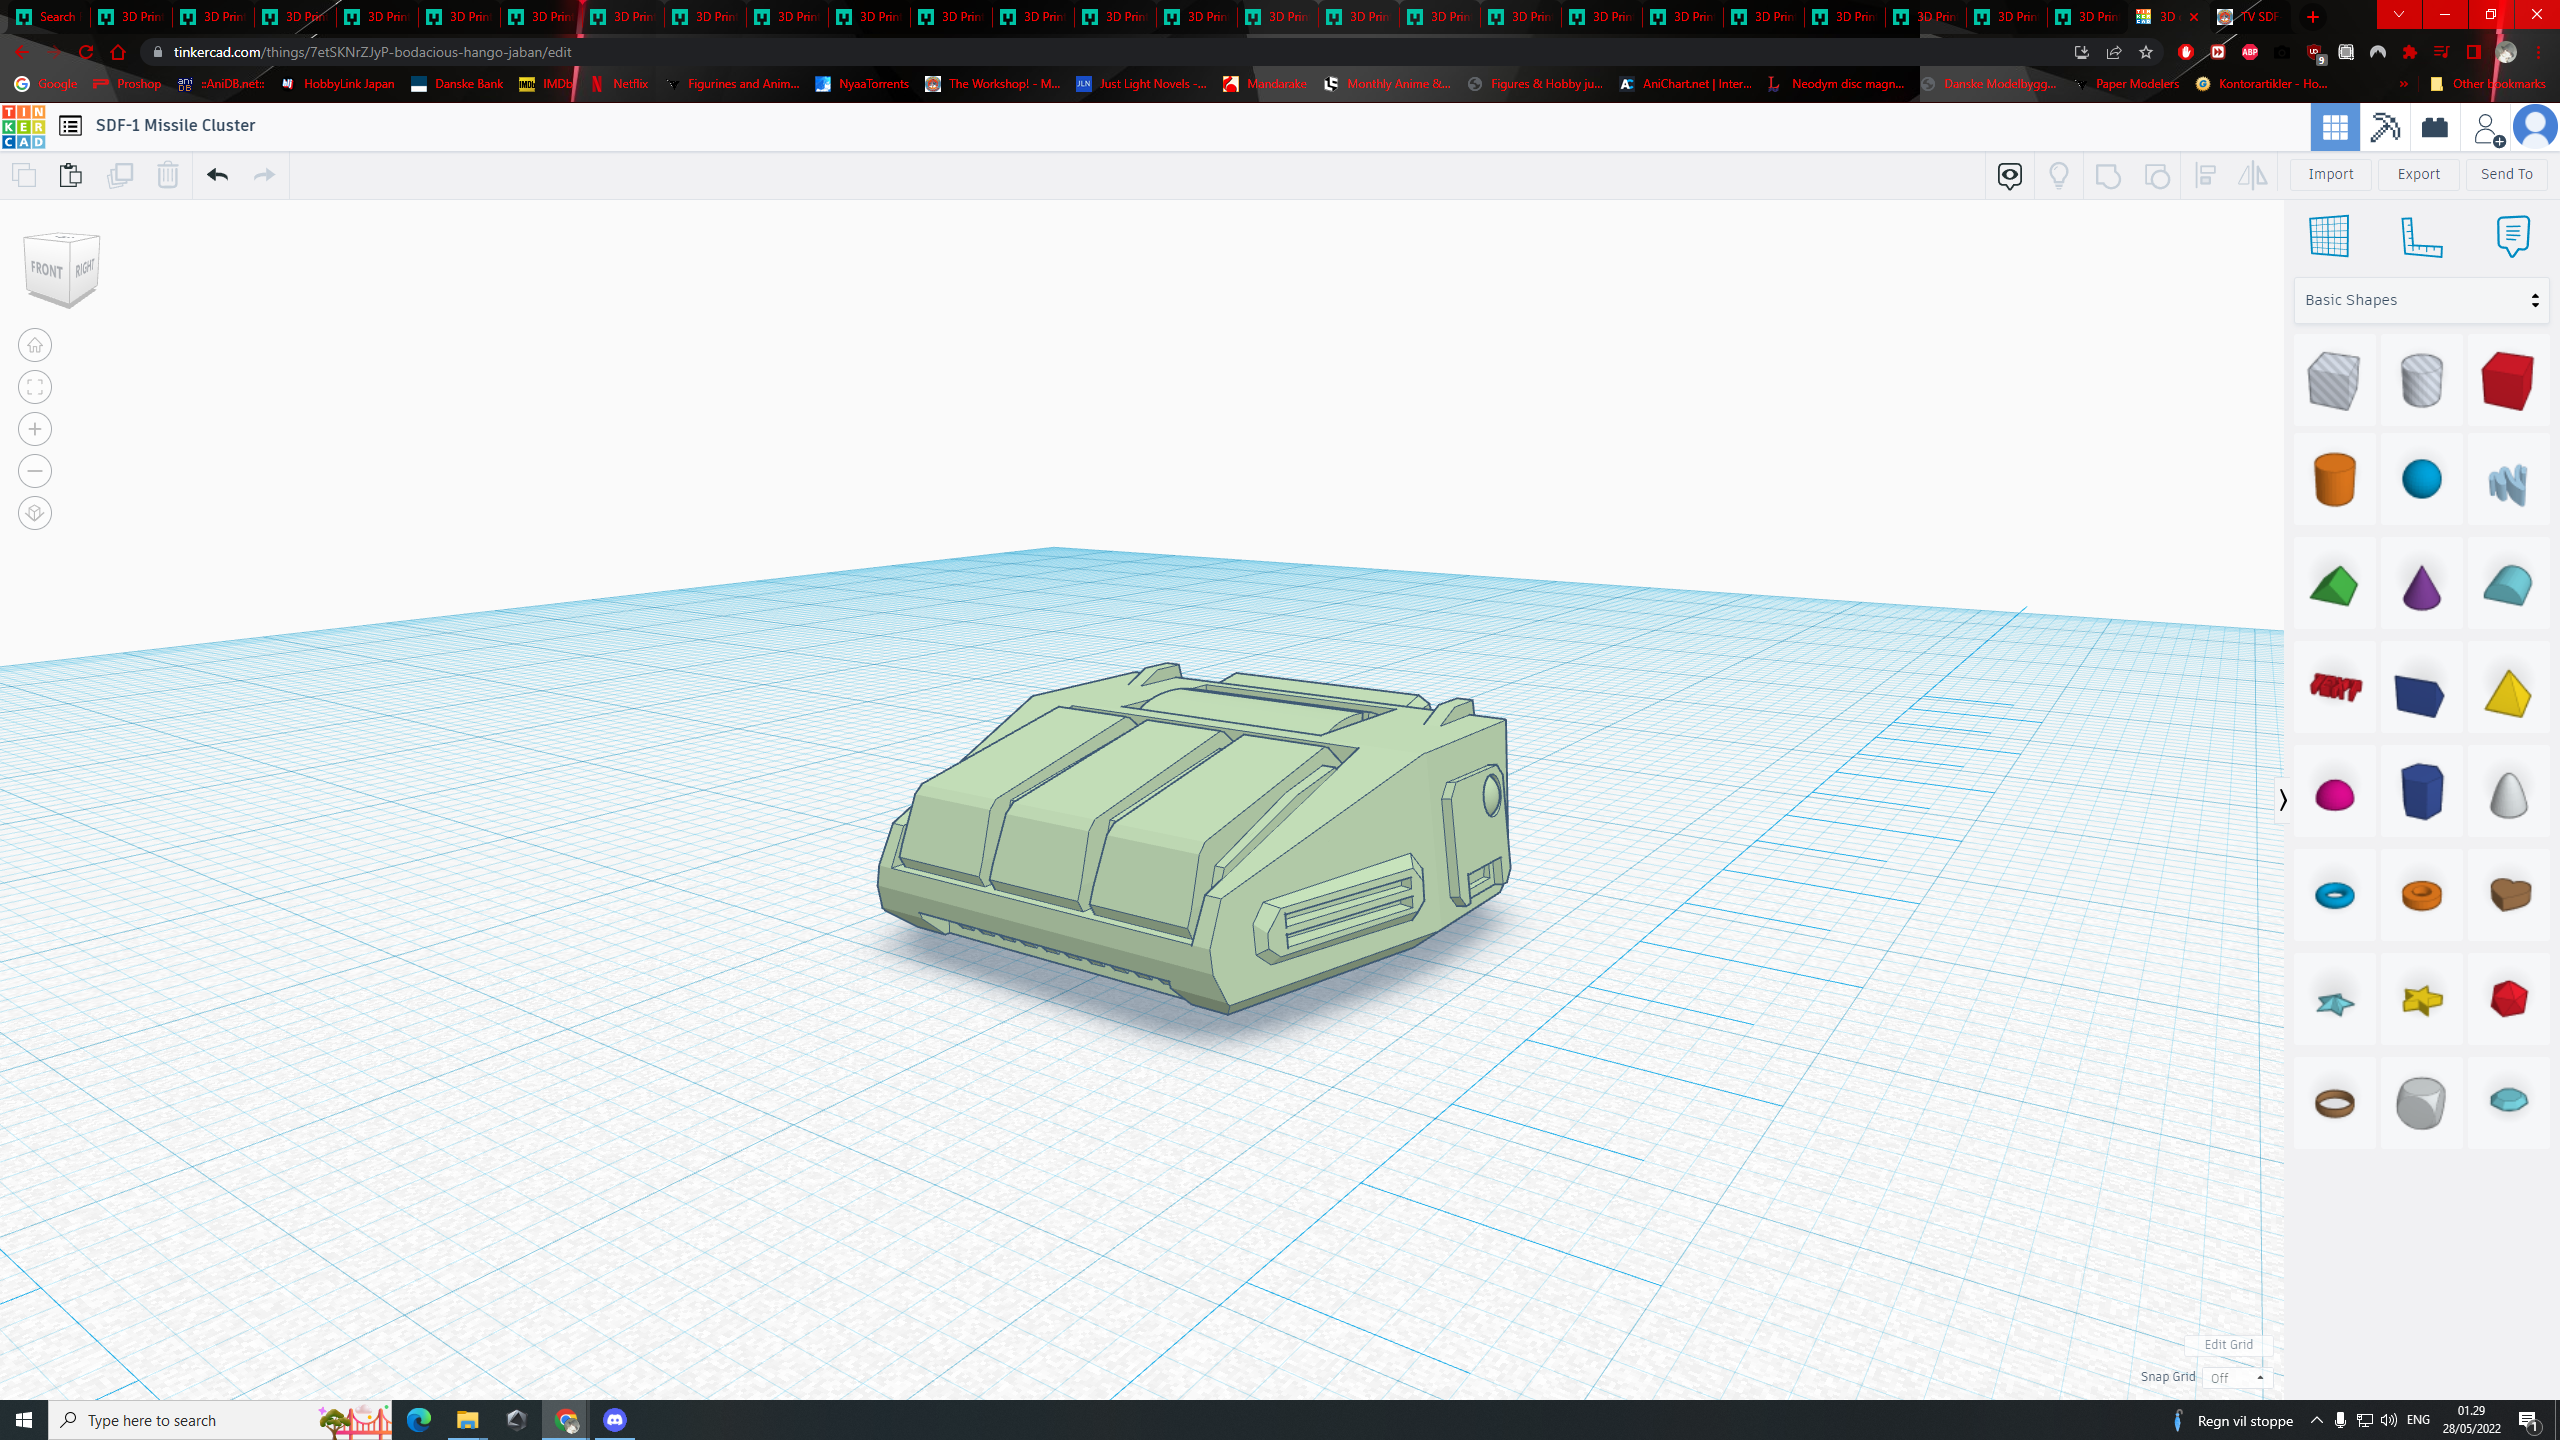This screenshot has height=1440, width=2560.
Task: Select the purple Cone shape
Action: (2421, 586)
